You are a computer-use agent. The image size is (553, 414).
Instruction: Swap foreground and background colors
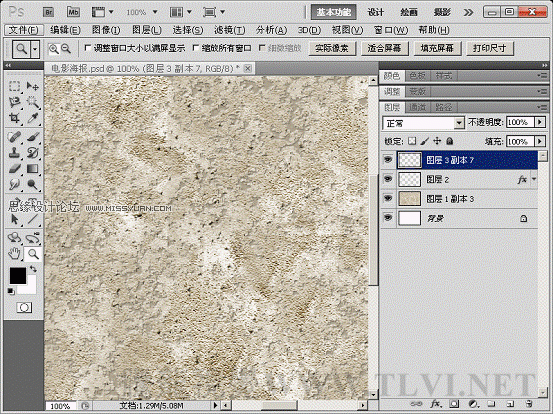33,269
